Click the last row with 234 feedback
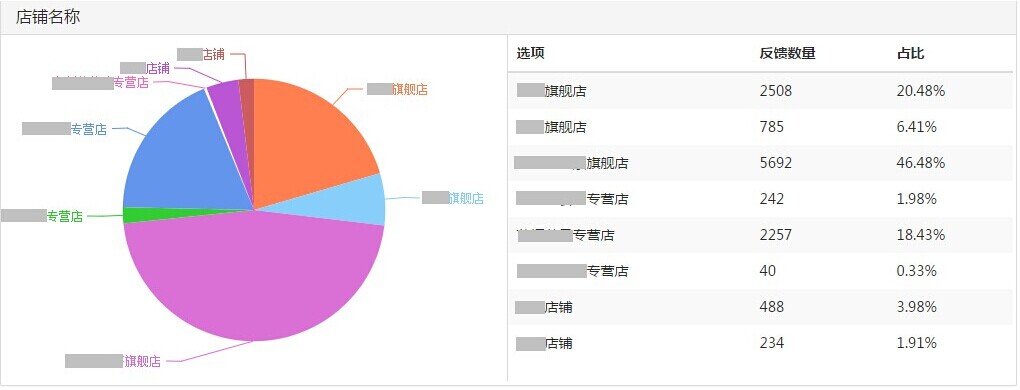Image resolution: width=1020 pixels, height=390 pixels. (x=760, y=343)
